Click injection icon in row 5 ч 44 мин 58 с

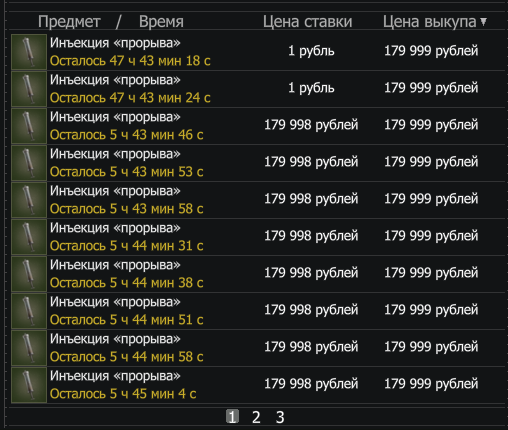[29, 348]
